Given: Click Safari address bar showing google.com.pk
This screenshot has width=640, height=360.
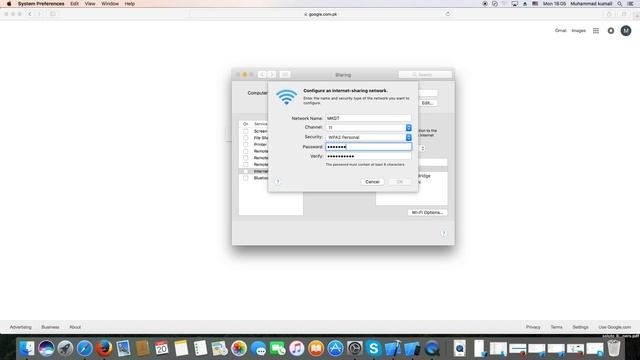Looking at the screenshot, I should (x=320, y=14).
